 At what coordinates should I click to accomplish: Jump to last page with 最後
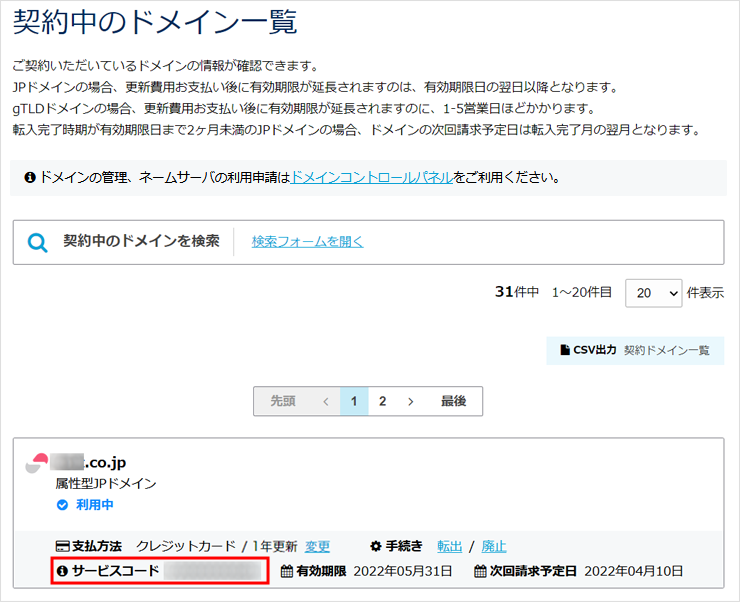(454, 401)
